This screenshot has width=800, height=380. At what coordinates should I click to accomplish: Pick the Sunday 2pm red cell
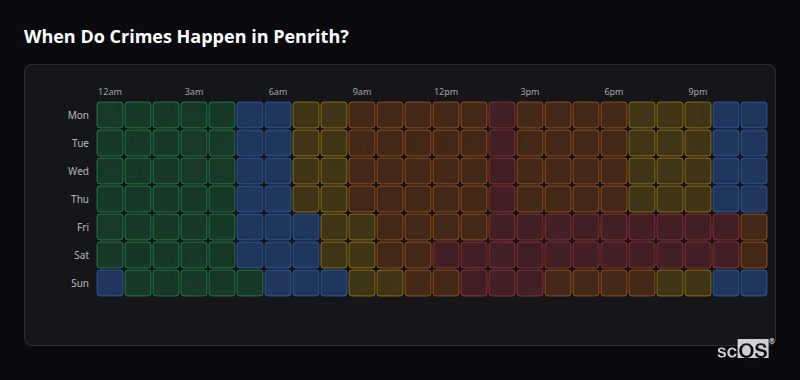pyautogui.click(x=502, y=283)
